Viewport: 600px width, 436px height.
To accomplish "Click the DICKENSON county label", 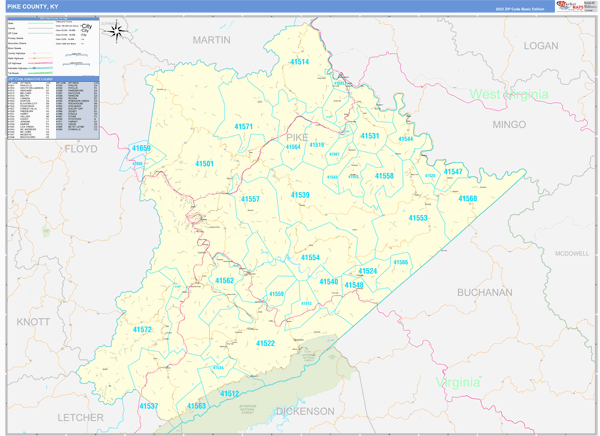I will tap(305, 412).
